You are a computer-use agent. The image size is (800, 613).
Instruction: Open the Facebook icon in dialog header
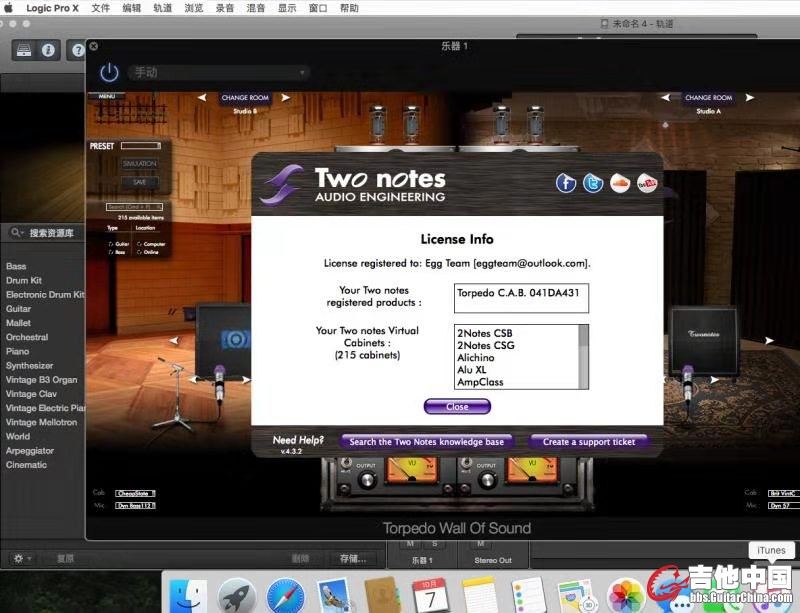coord(566,183)
